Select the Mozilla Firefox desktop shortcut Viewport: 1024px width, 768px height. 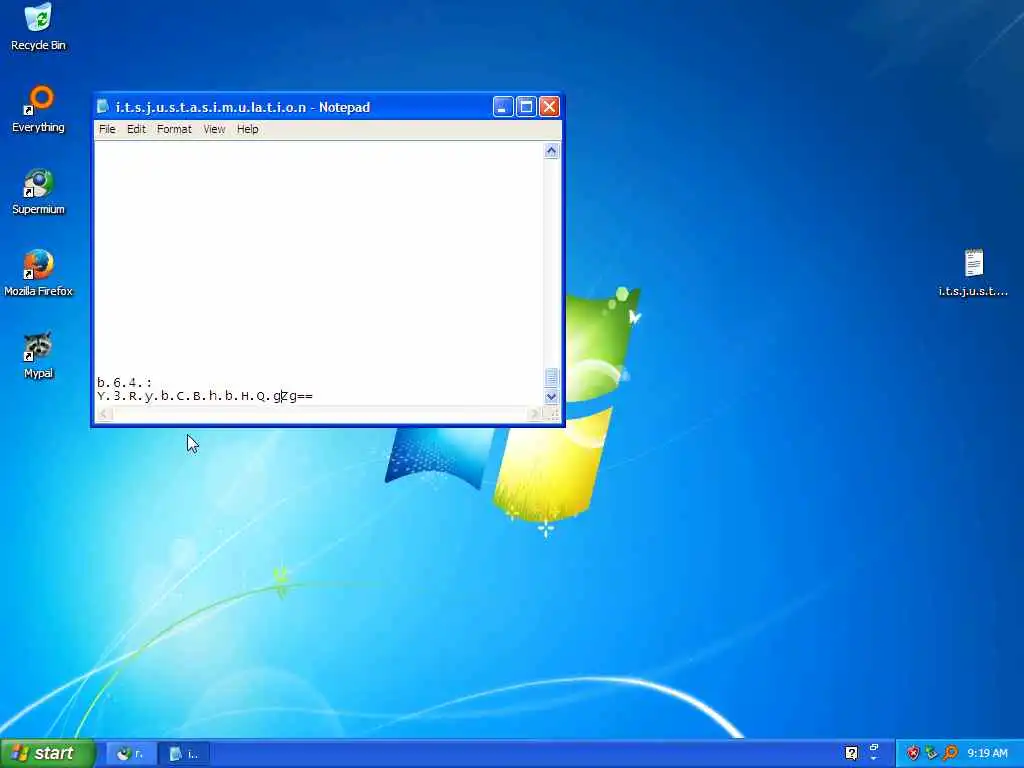click(x=38, y=273)
